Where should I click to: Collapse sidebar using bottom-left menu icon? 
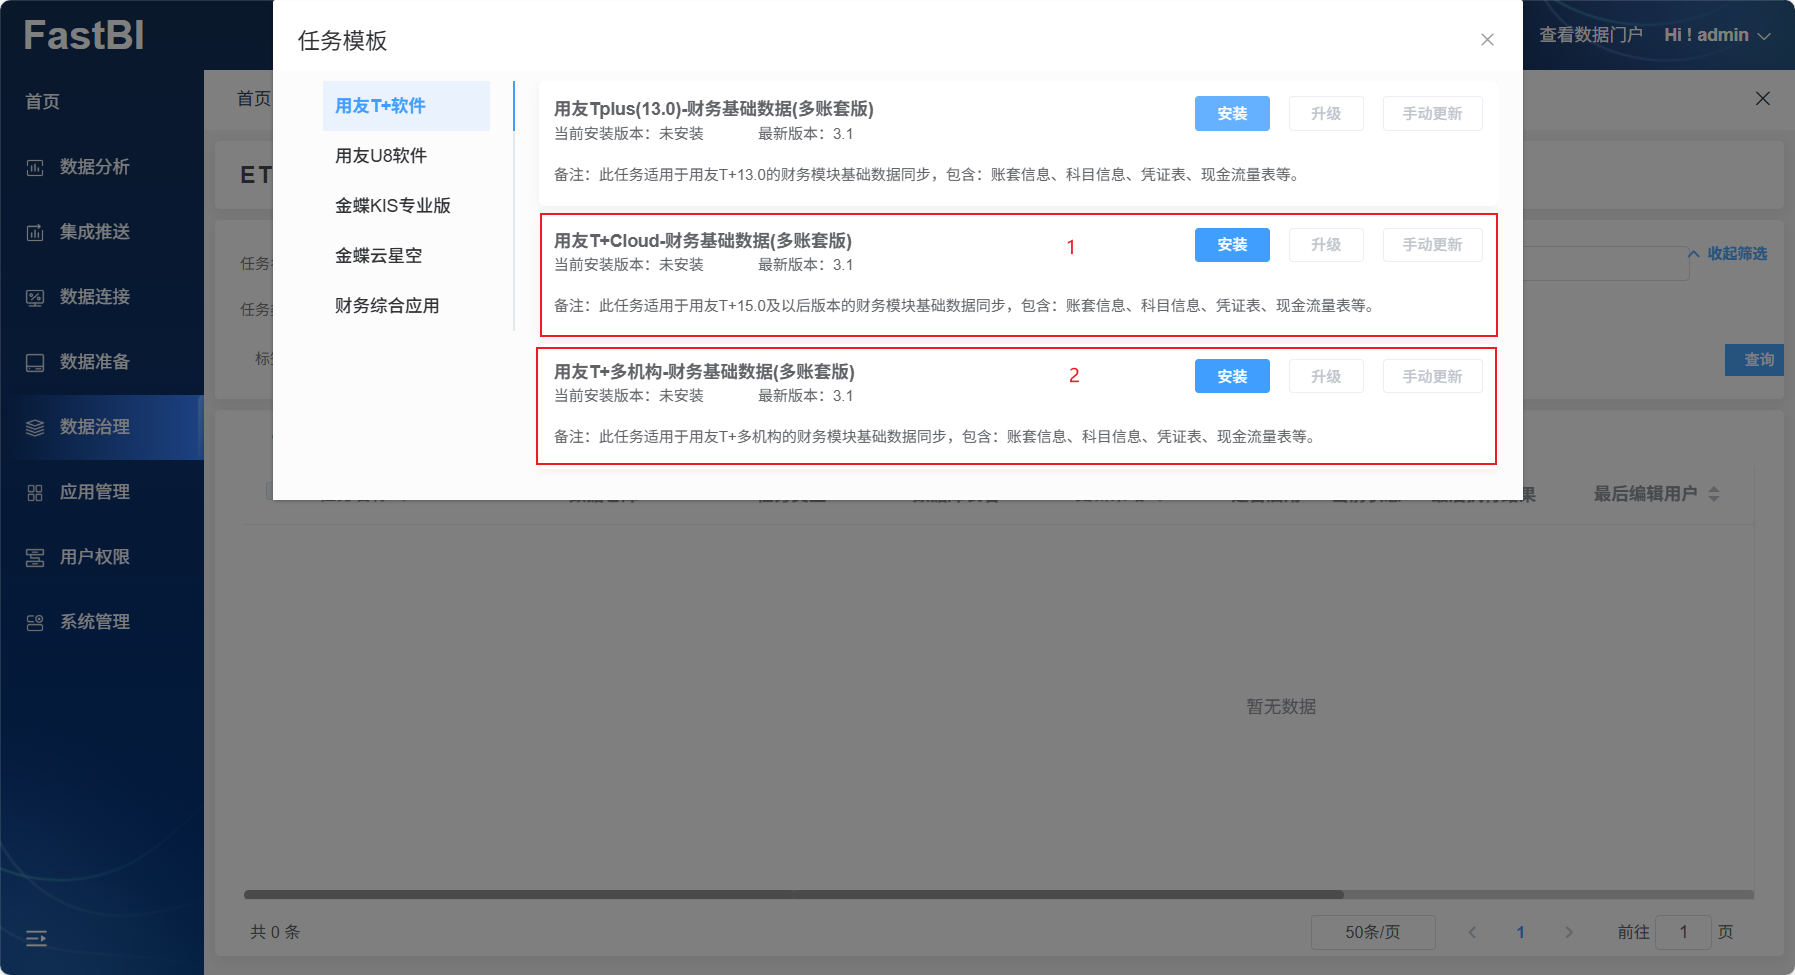point(36,937)
